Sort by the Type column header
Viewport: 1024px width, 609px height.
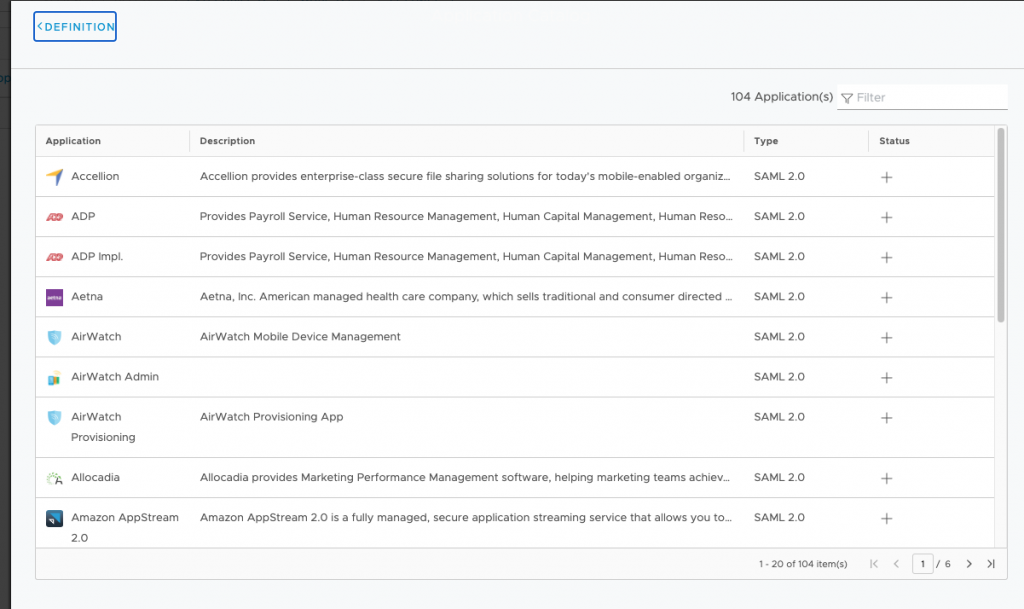pos(766,141)
